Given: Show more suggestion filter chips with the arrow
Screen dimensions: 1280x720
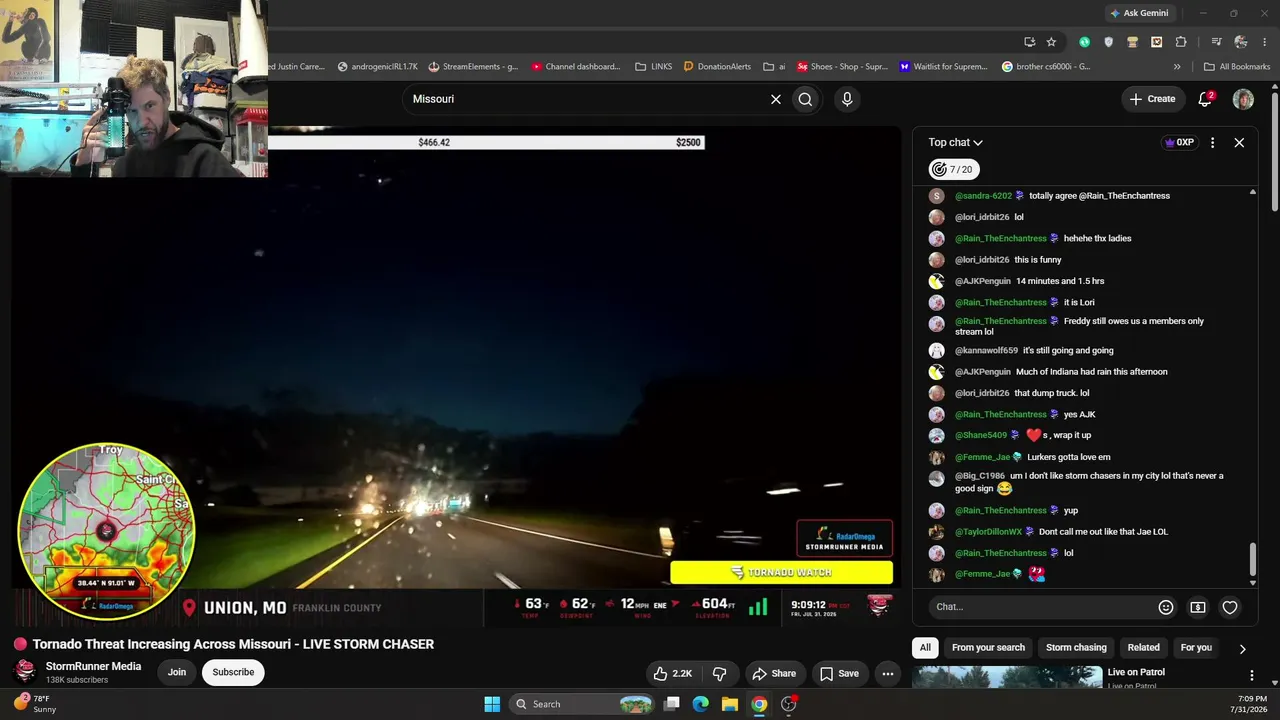Looking at the screenshot, I should click(x=1242, y=648).
